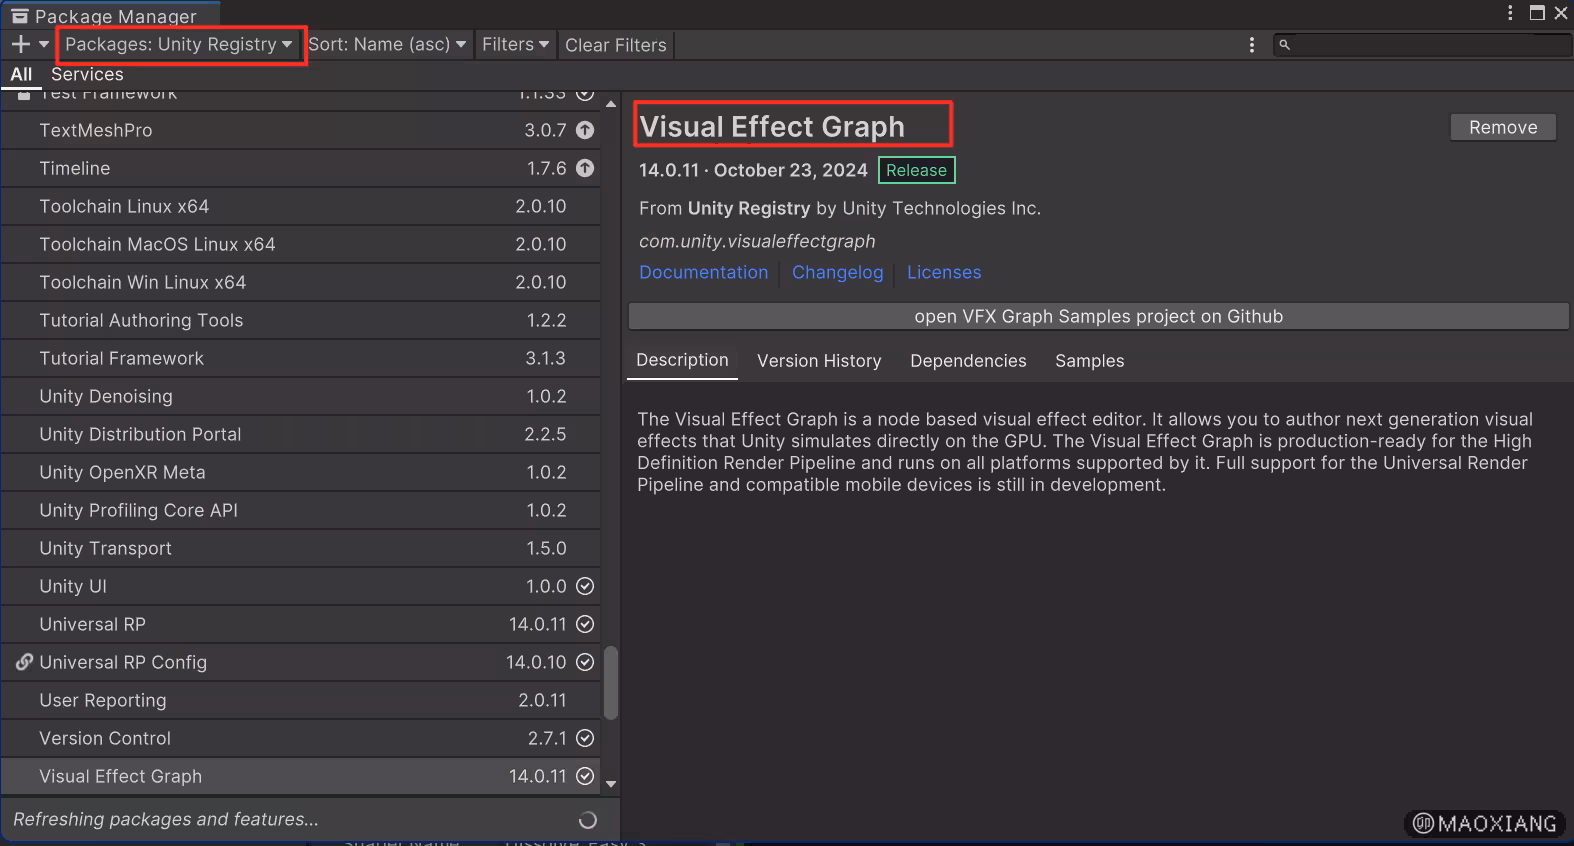Open the Changelog link
Viewport: 1574px width, 846px height.
837,272
